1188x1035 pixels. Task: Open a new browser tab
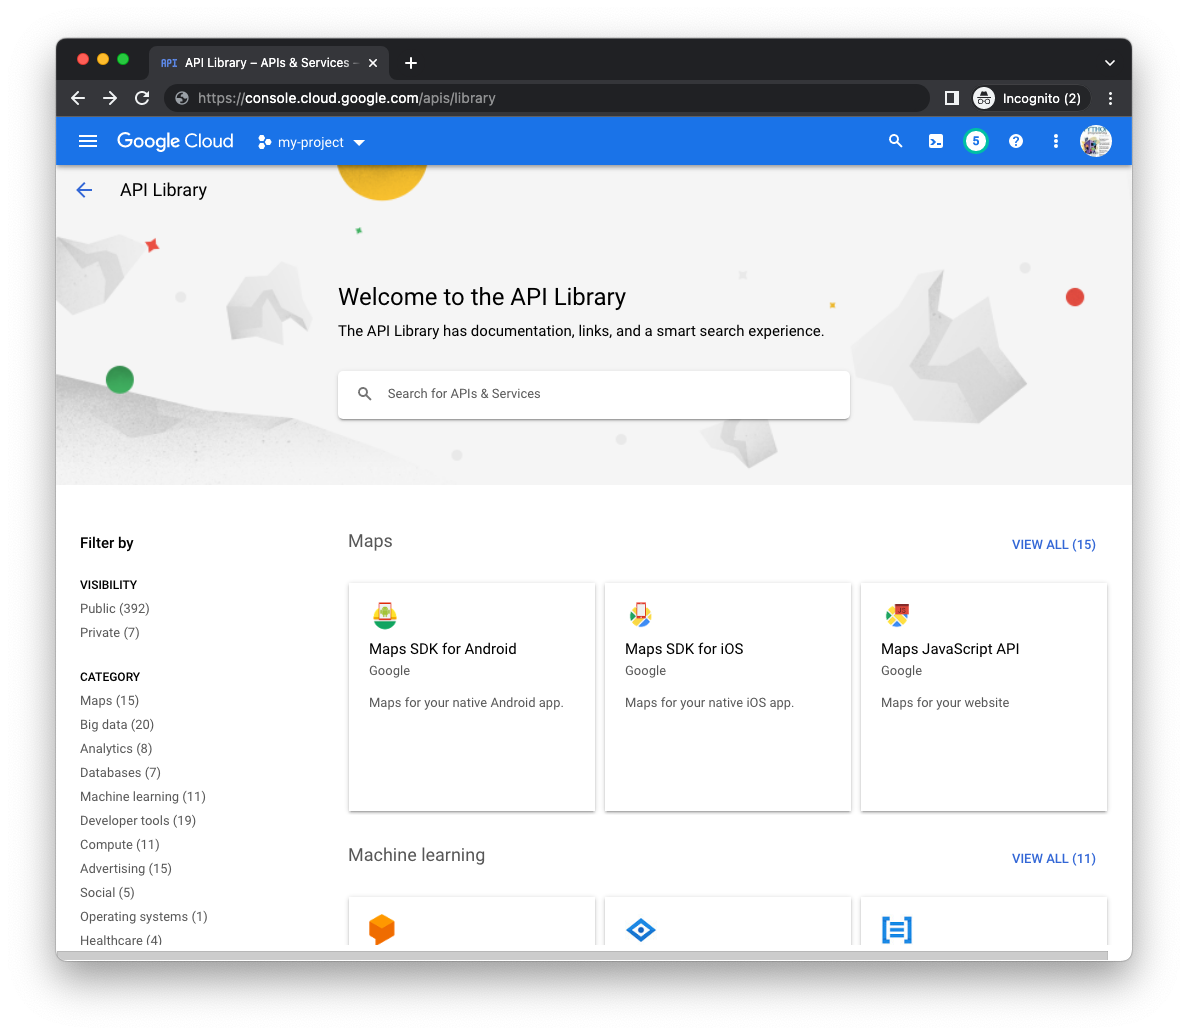[411, 62]
